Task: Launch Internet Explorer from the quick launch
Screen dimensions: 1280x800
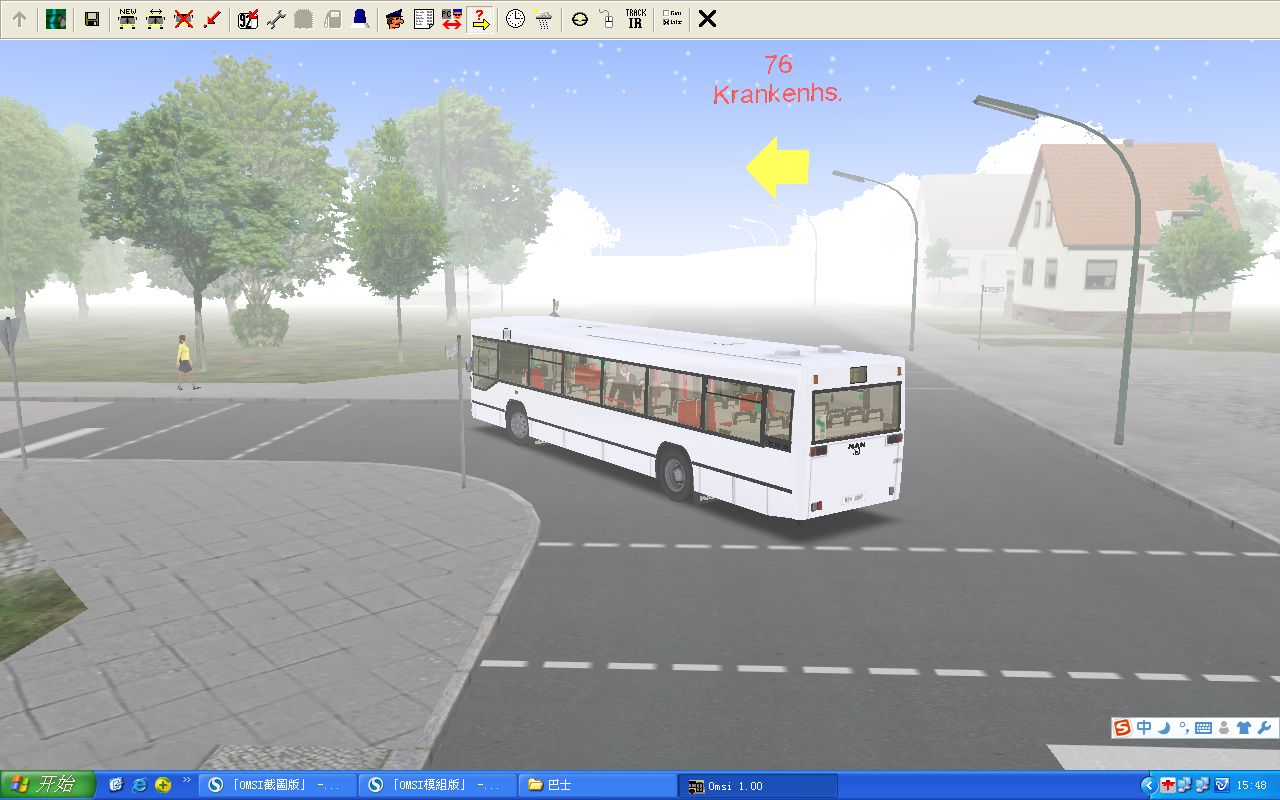Action: 139,785
